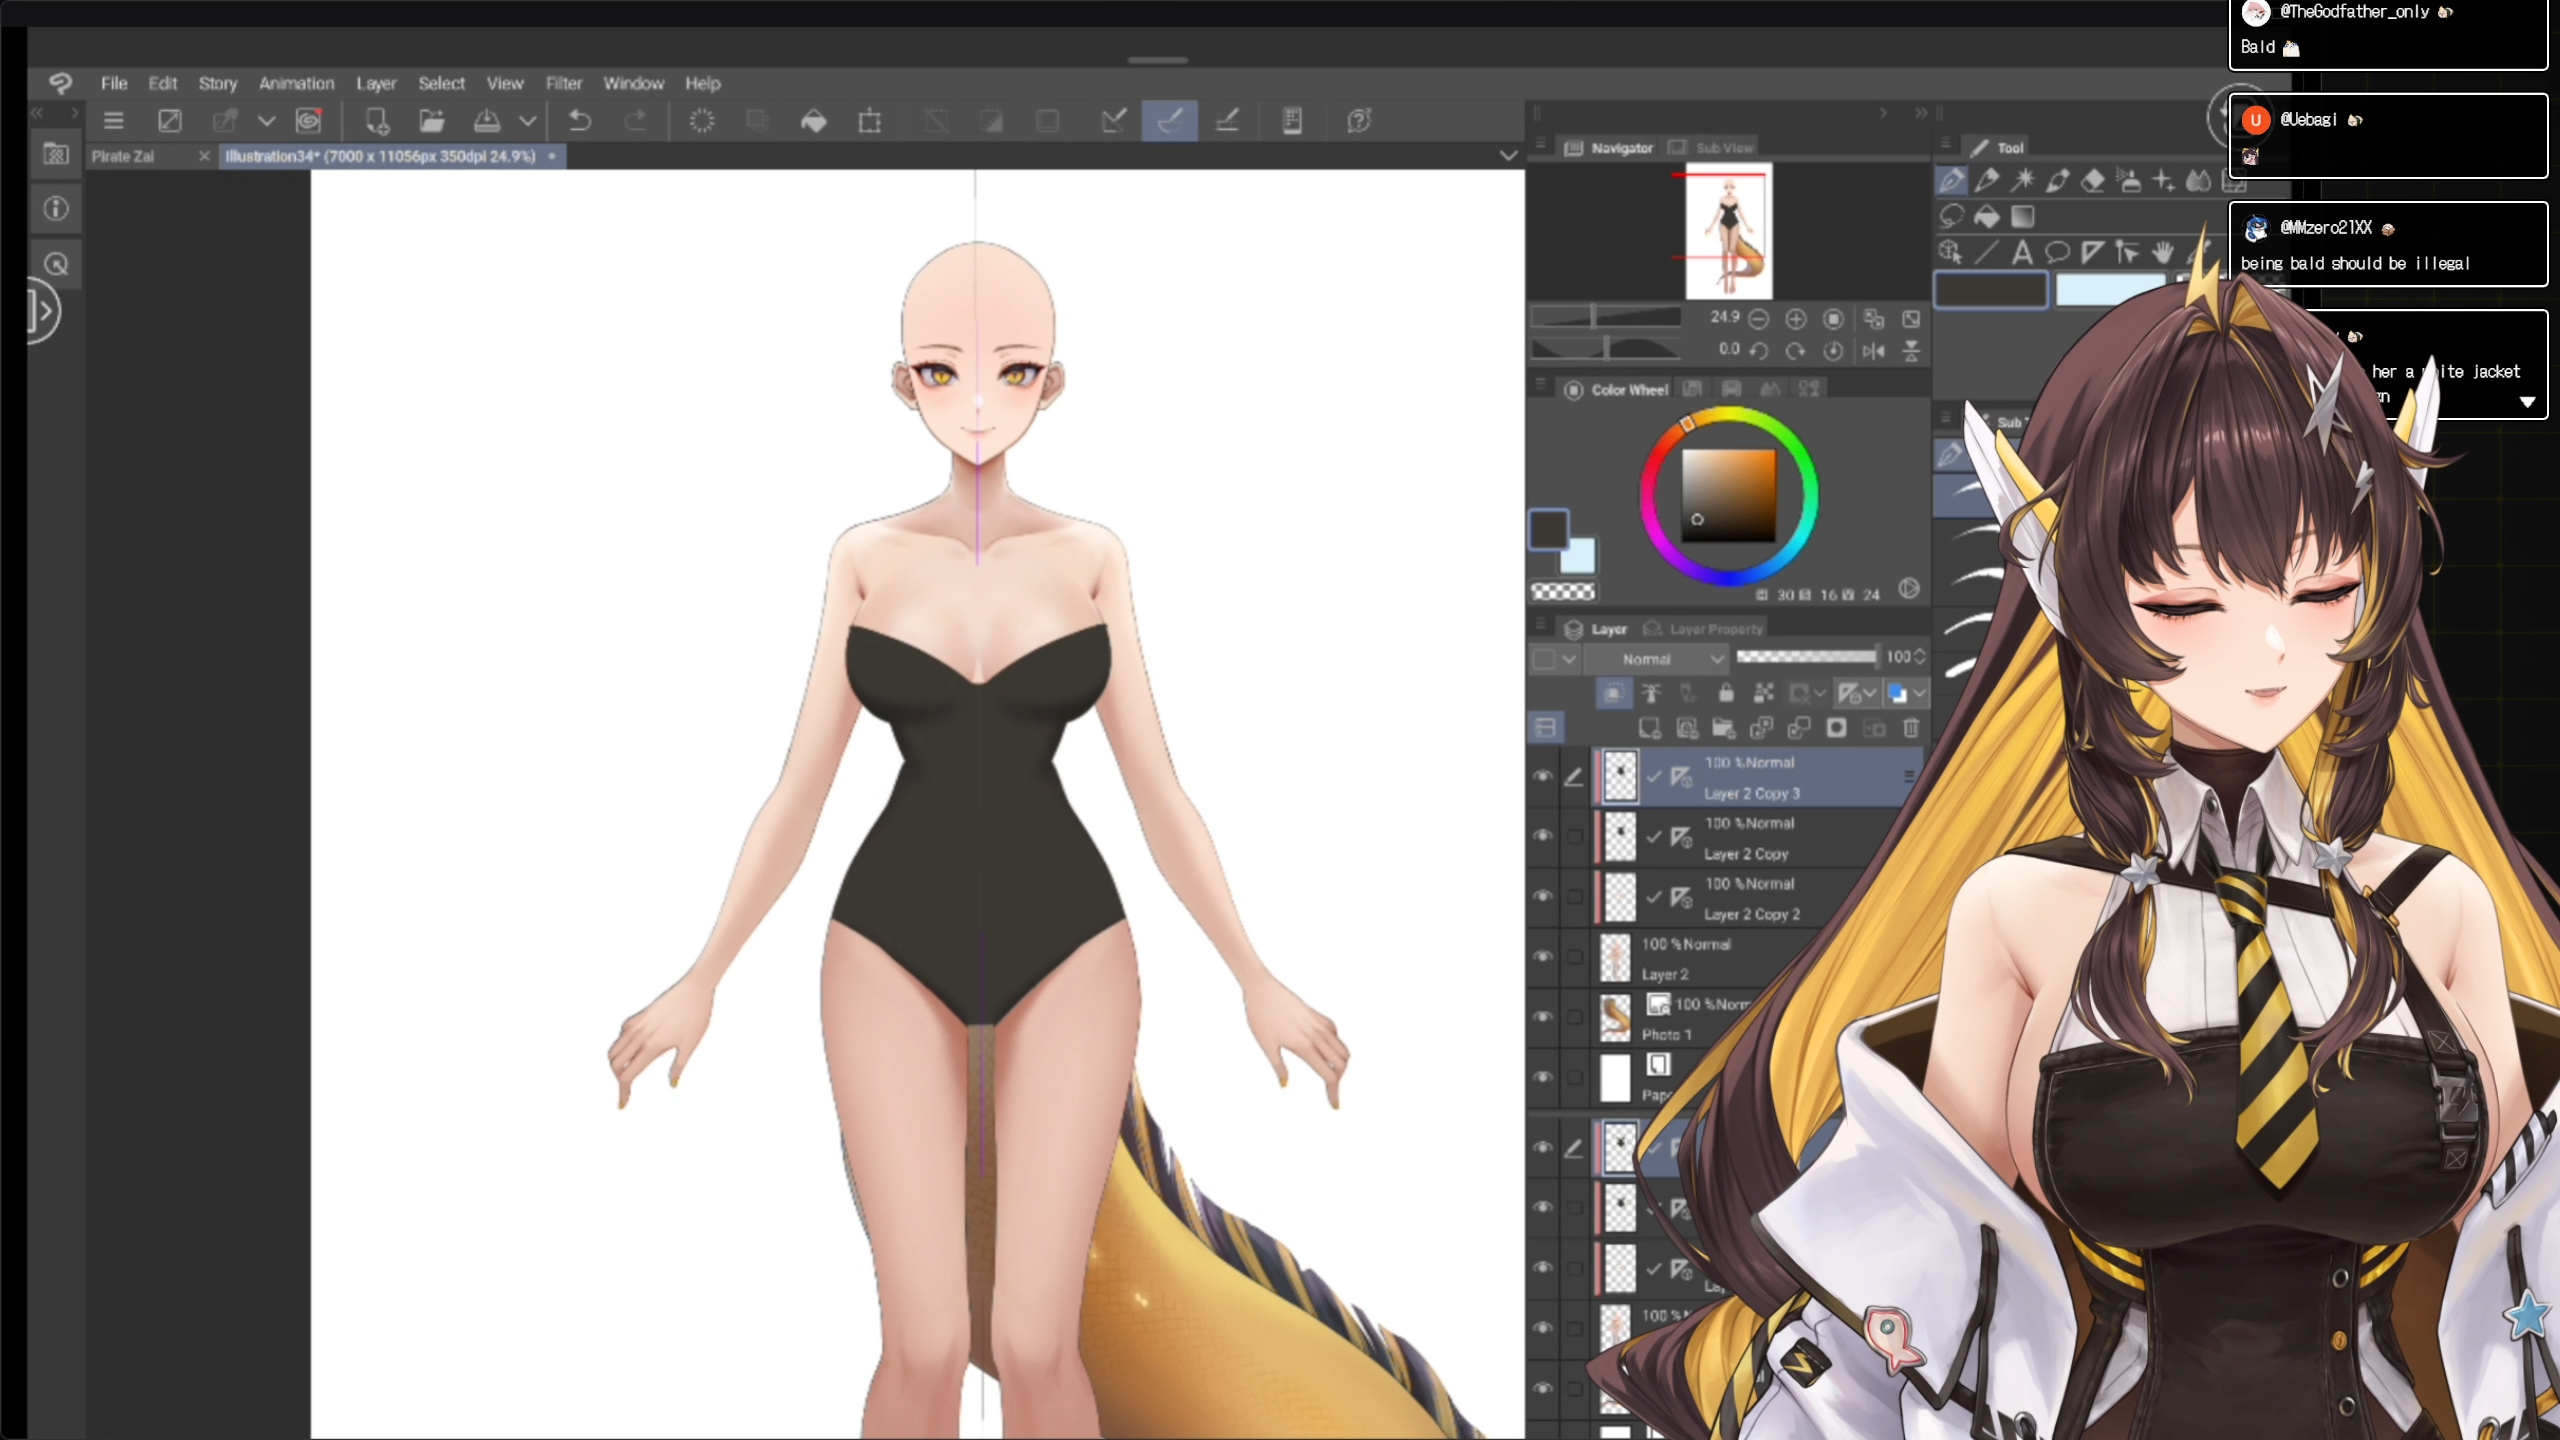Pick a color in the color wheel square

point(1728,495)
